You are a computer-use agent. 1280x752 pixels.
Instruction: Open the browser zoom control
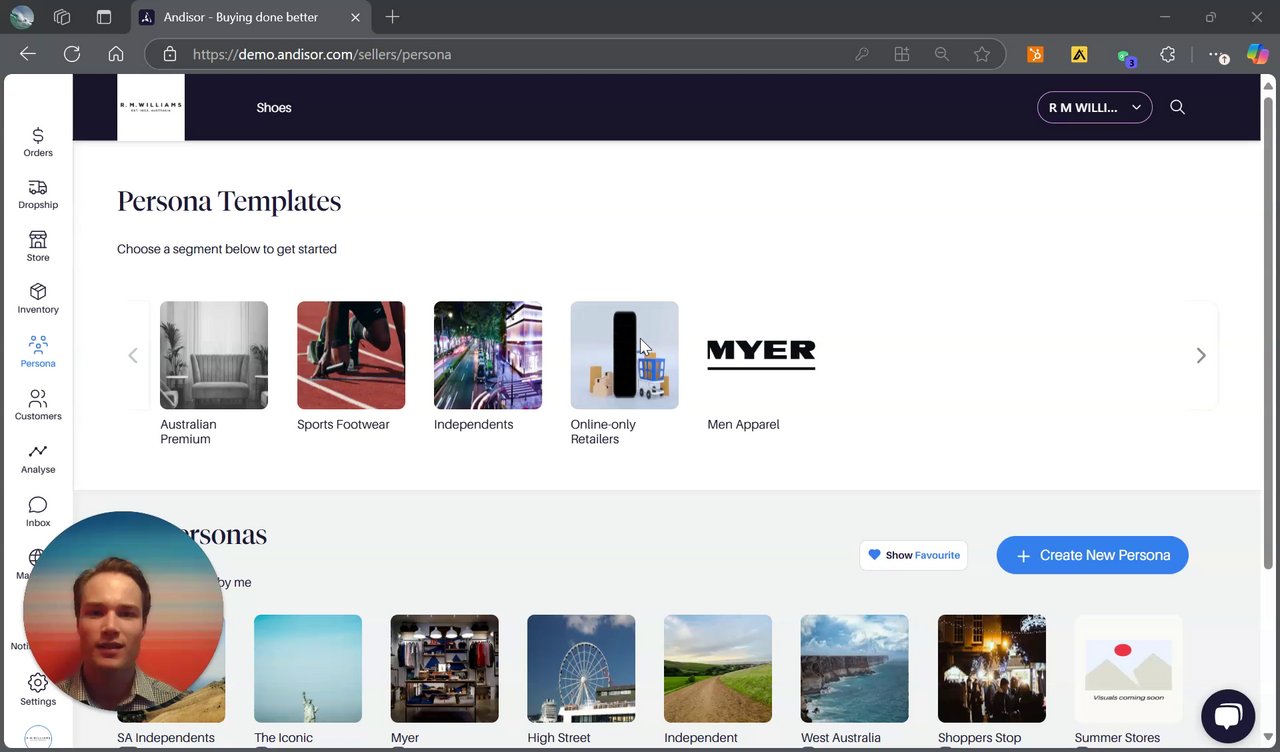942,54
